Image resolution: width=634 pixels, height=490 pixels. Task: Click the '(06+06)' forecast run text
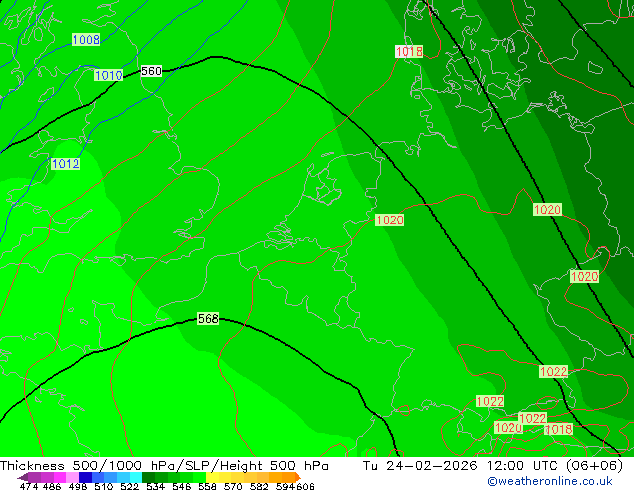point(594,466)
